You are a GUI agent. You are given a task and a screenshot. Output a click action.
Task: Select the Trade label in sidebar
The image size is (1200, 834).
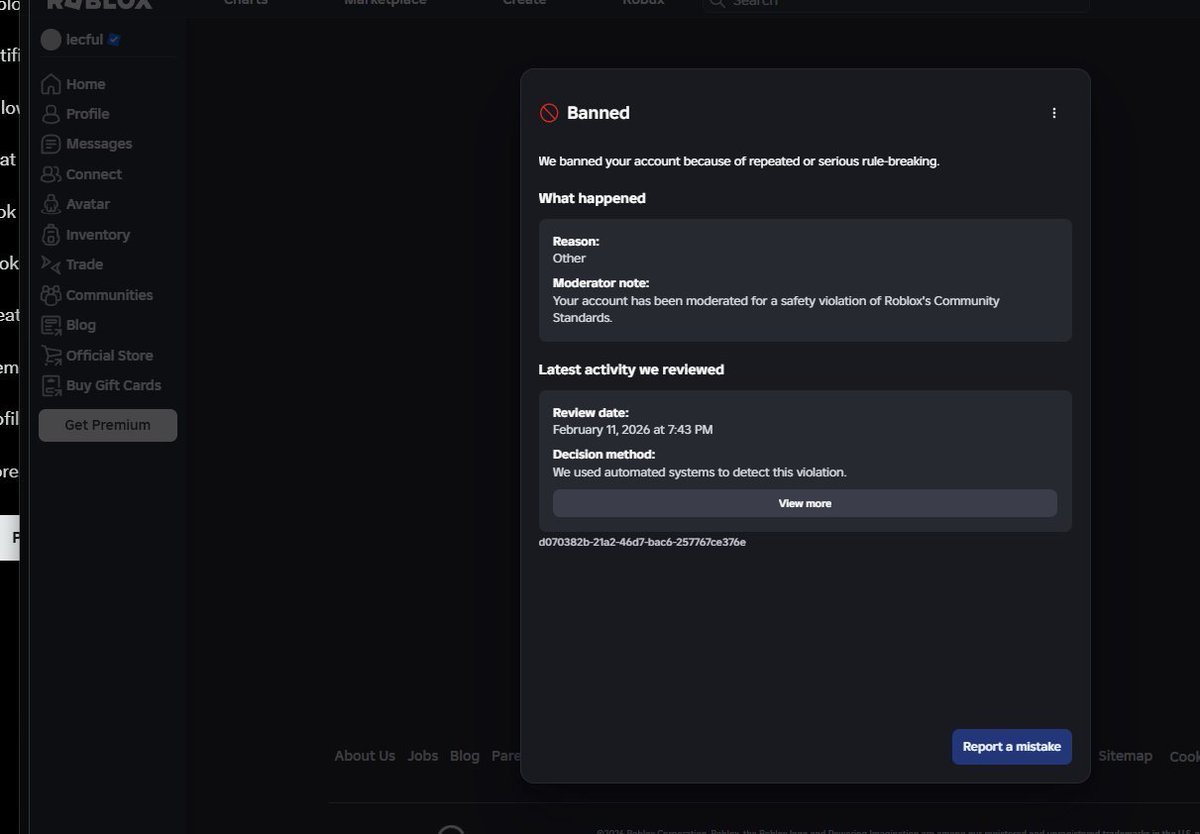pyautogui.click(x=85, y=264)
